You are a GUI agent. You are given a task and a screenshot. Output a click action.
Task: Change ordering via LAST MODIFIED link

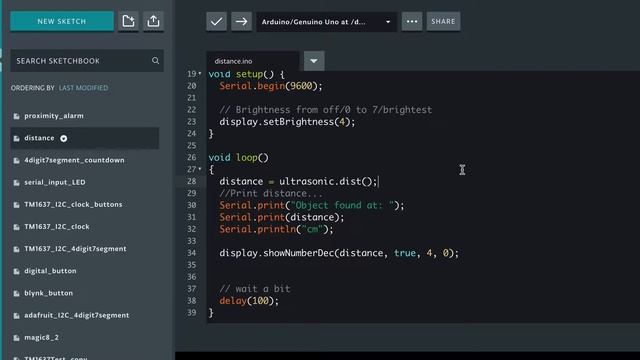point(84,88)
